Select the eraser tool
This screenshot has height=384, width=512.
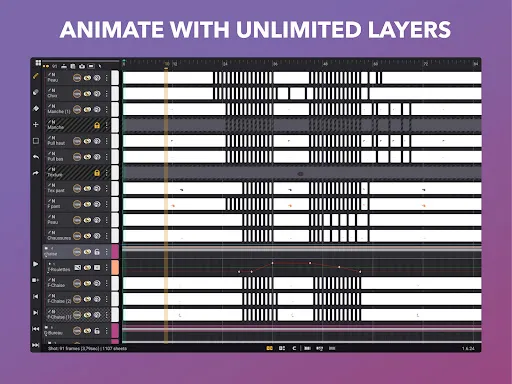(x=36, y=92)
